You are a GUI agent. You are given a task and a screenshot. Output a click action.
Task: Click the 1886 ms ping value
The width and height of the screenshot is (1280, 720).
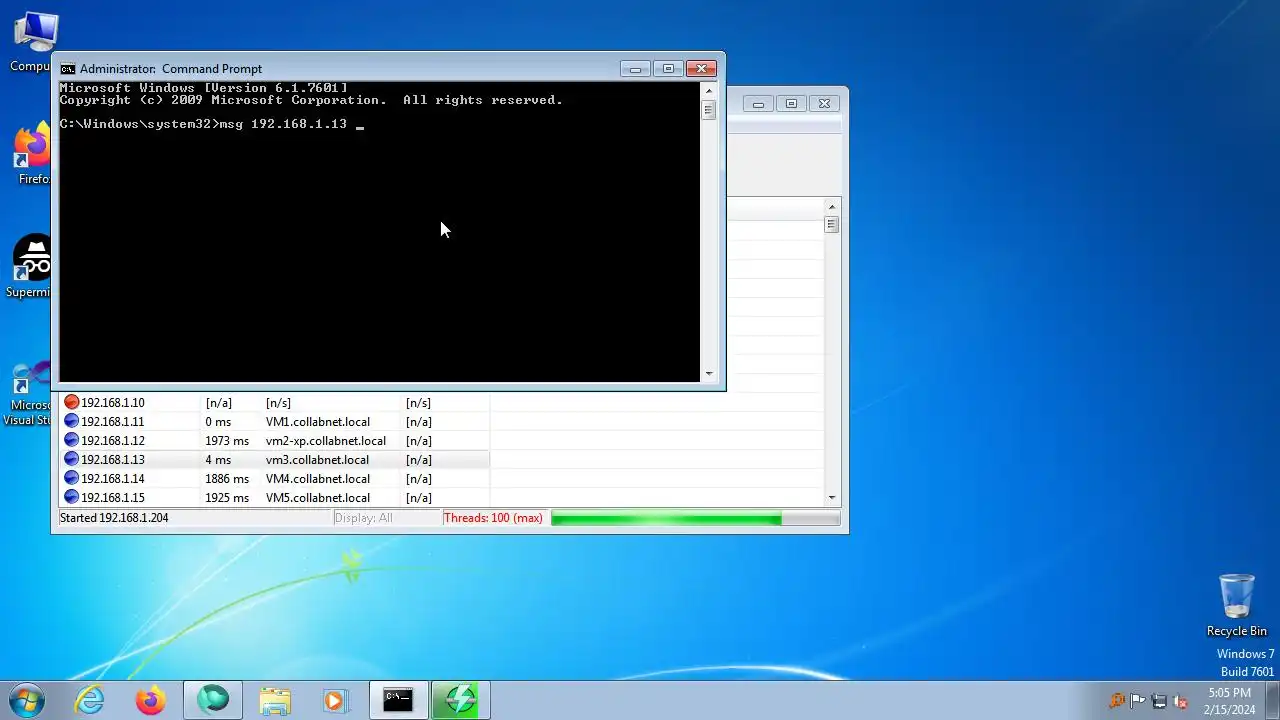pyautogui.click(x=227, y=479)
